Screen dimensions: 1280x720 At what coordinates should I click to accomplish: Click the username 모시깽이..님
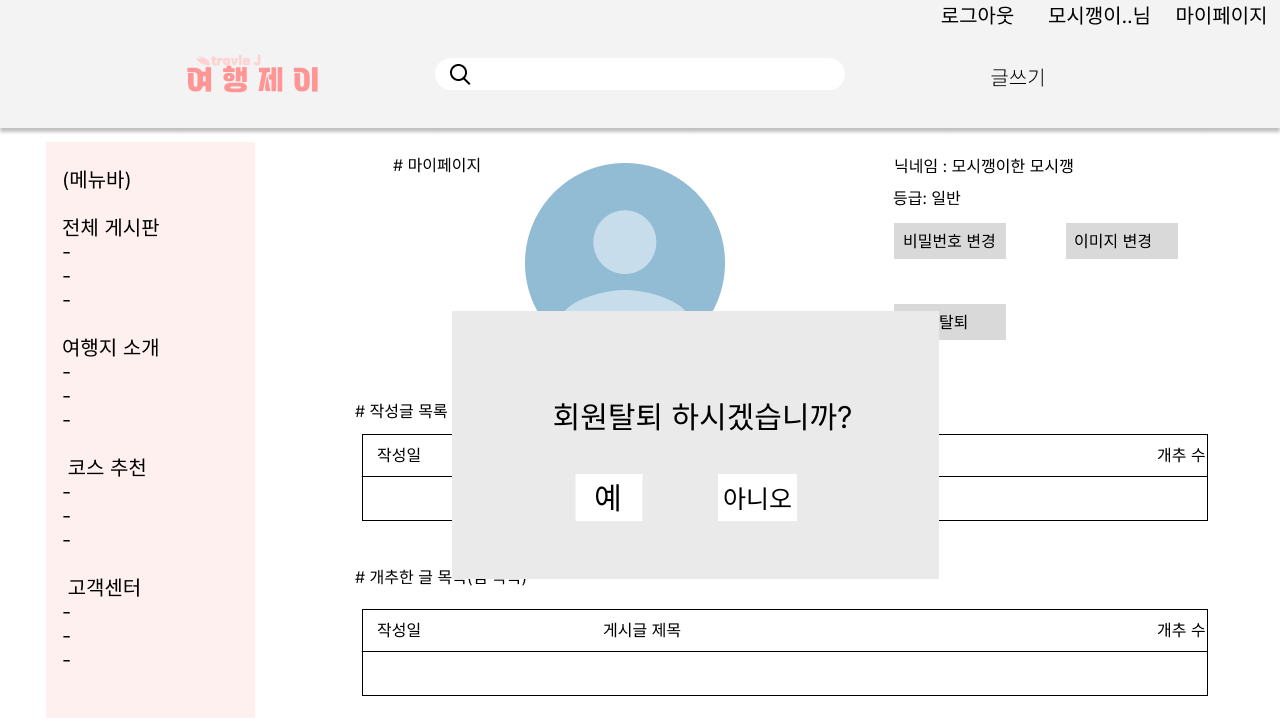coord(1098,15)
